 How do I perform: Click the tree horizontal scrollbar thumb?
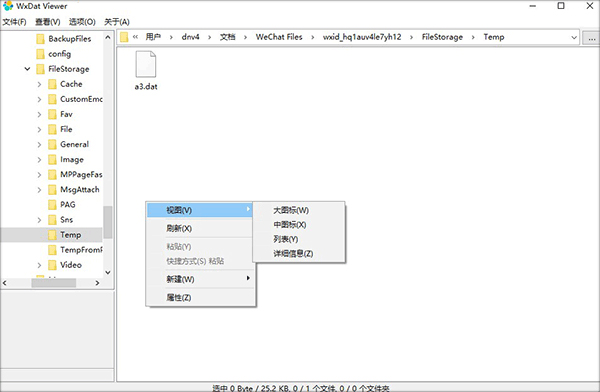(x=54, y=283)
